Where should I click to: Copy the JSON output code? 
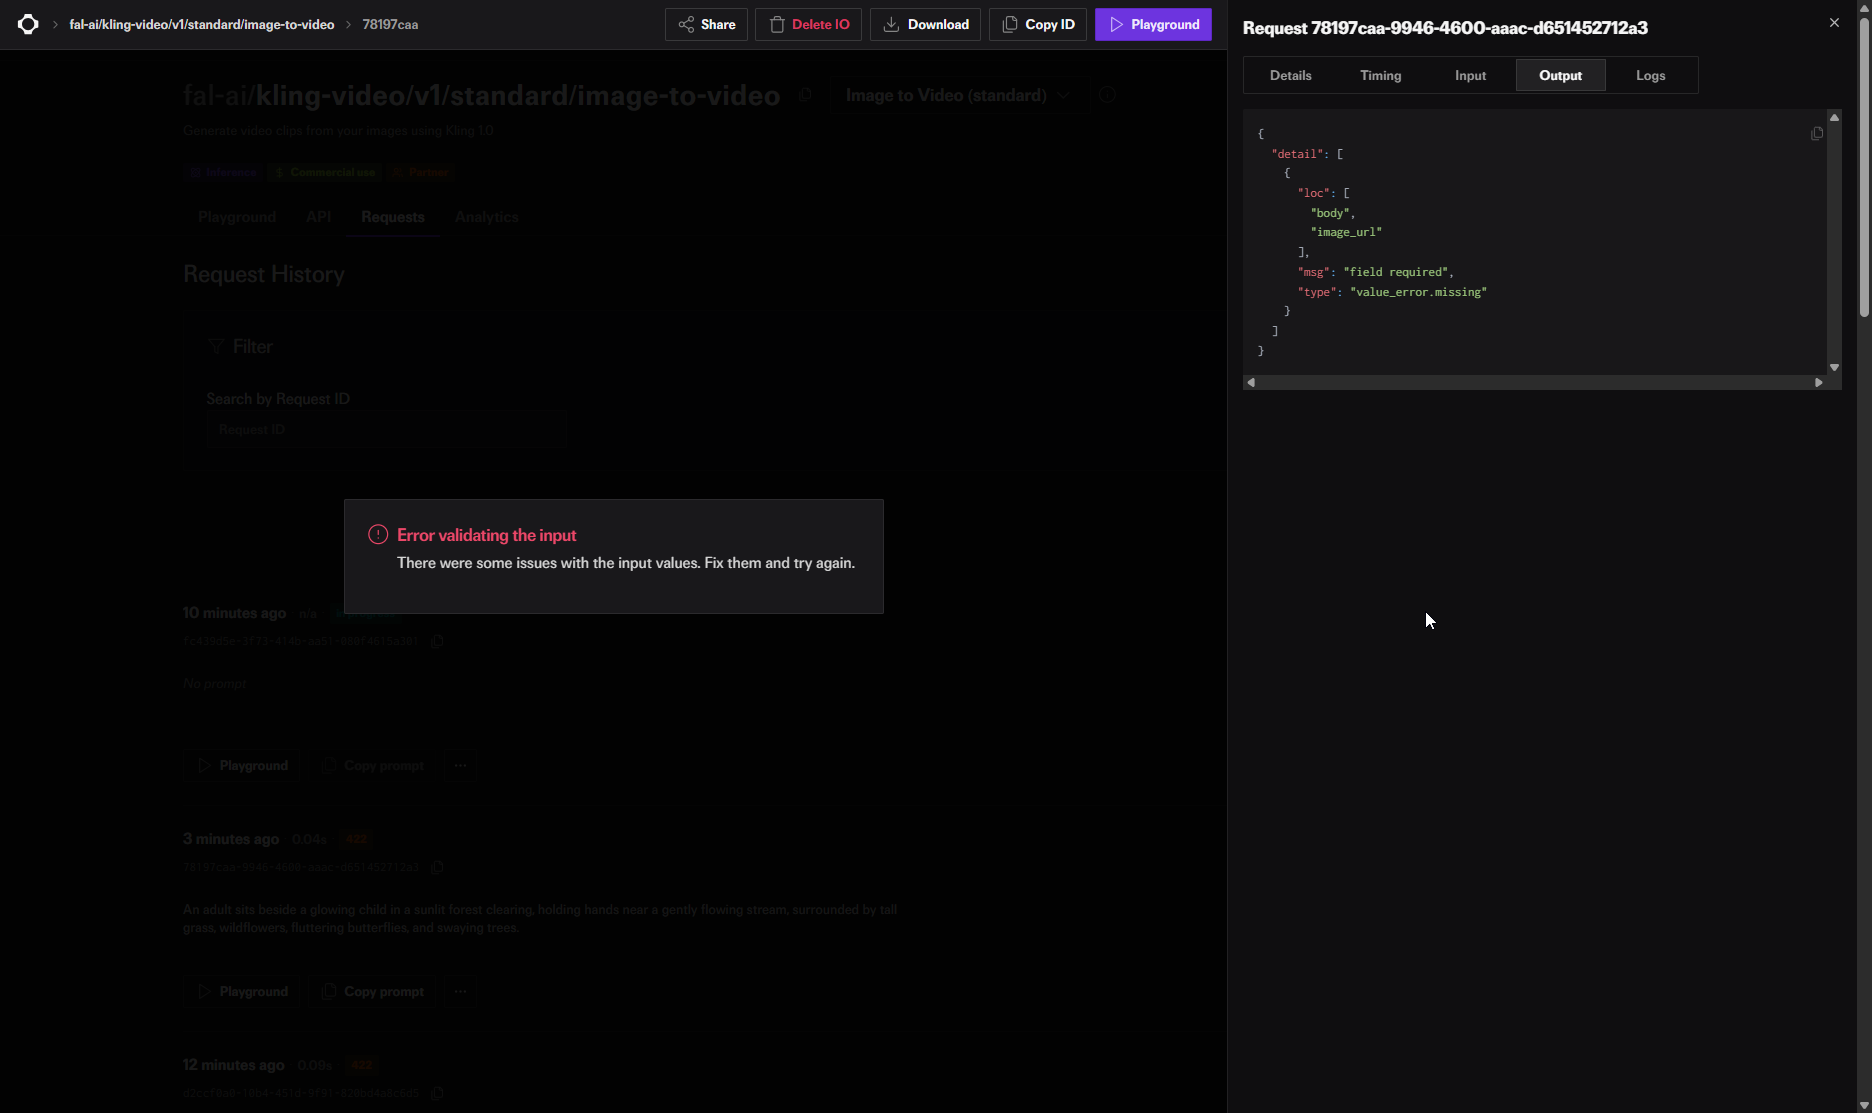(1817, 134)
